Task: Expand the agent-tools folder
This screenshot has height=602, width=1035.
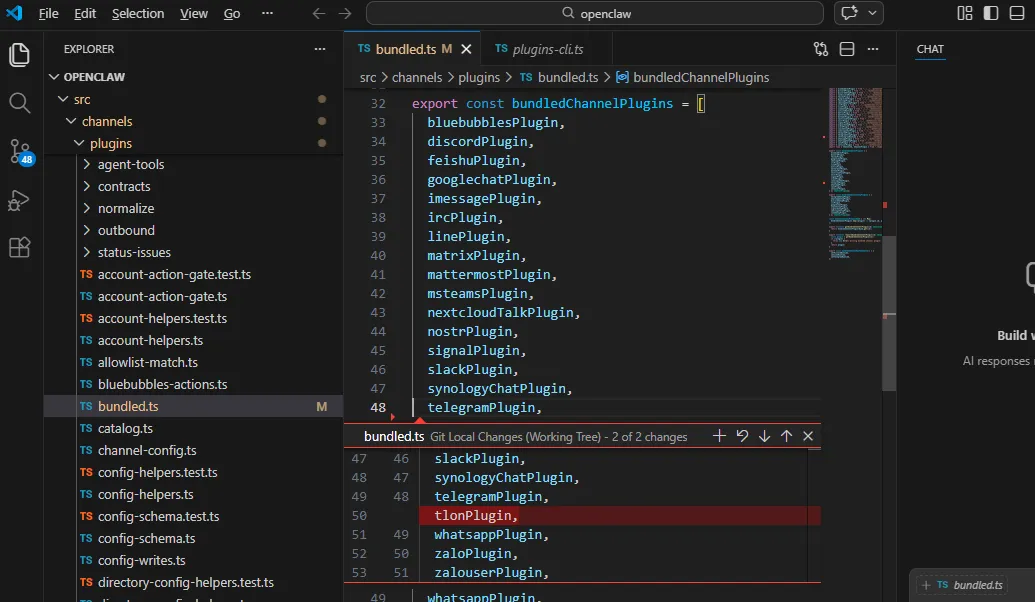Action: (130, 164)
